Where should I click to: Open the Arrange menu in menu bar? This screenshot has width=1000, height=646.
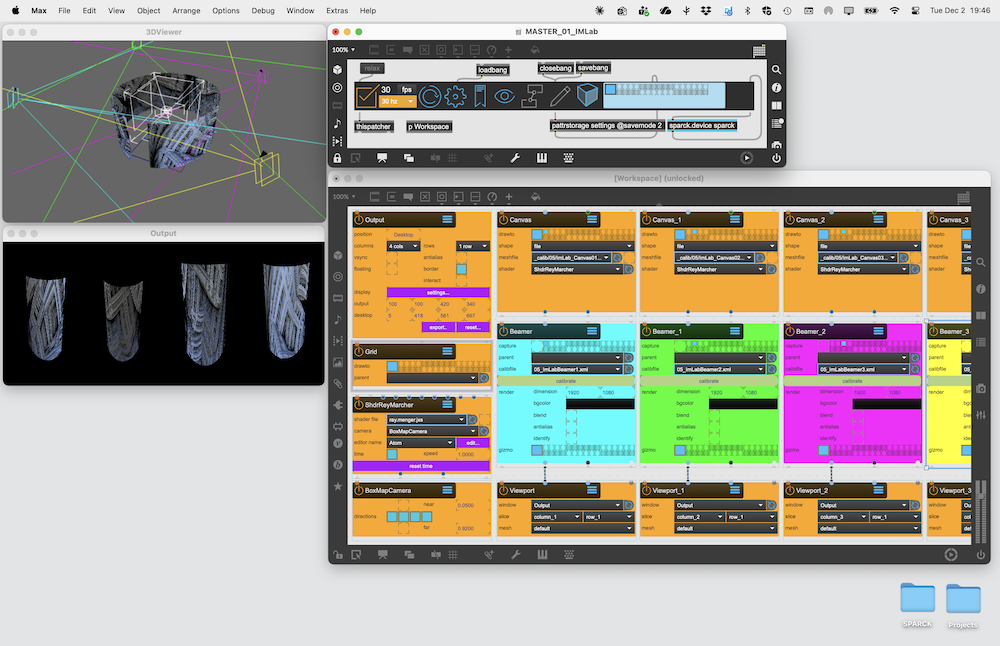(x=187, y=10)
